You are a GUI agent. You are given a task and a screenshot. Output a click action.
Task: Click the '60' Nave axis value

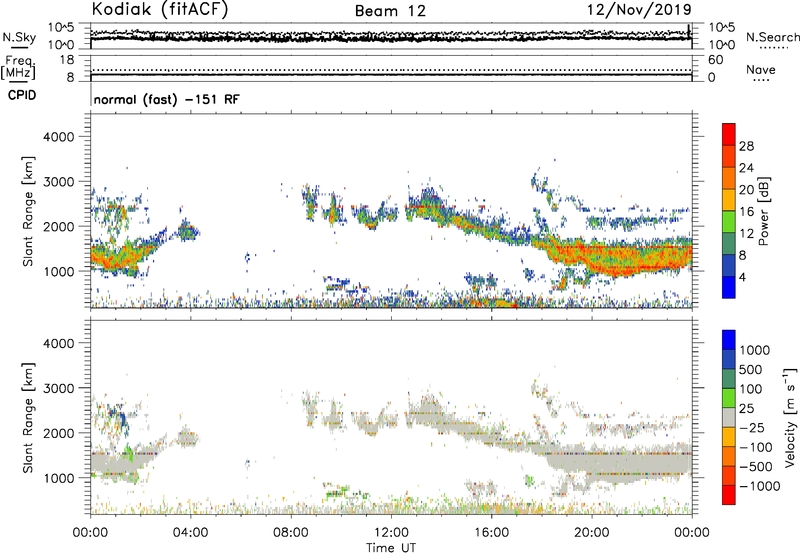point(715,60)
